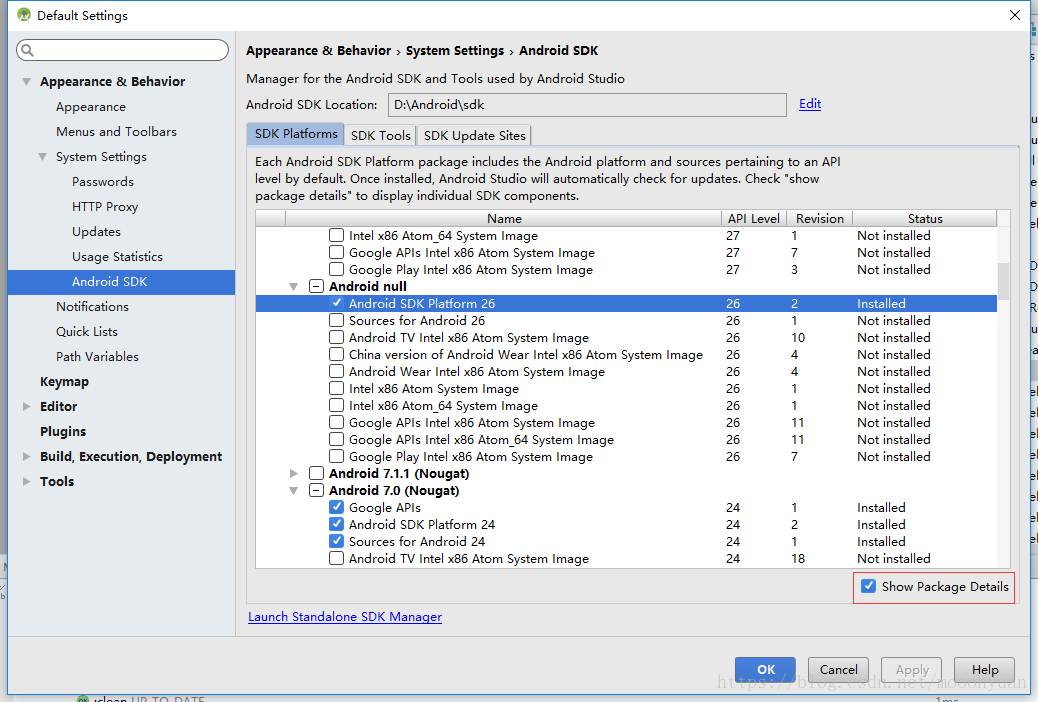The image size is (1038, 702).
Task: Switch to the SDK Tools tab
Action: (381, 135)
